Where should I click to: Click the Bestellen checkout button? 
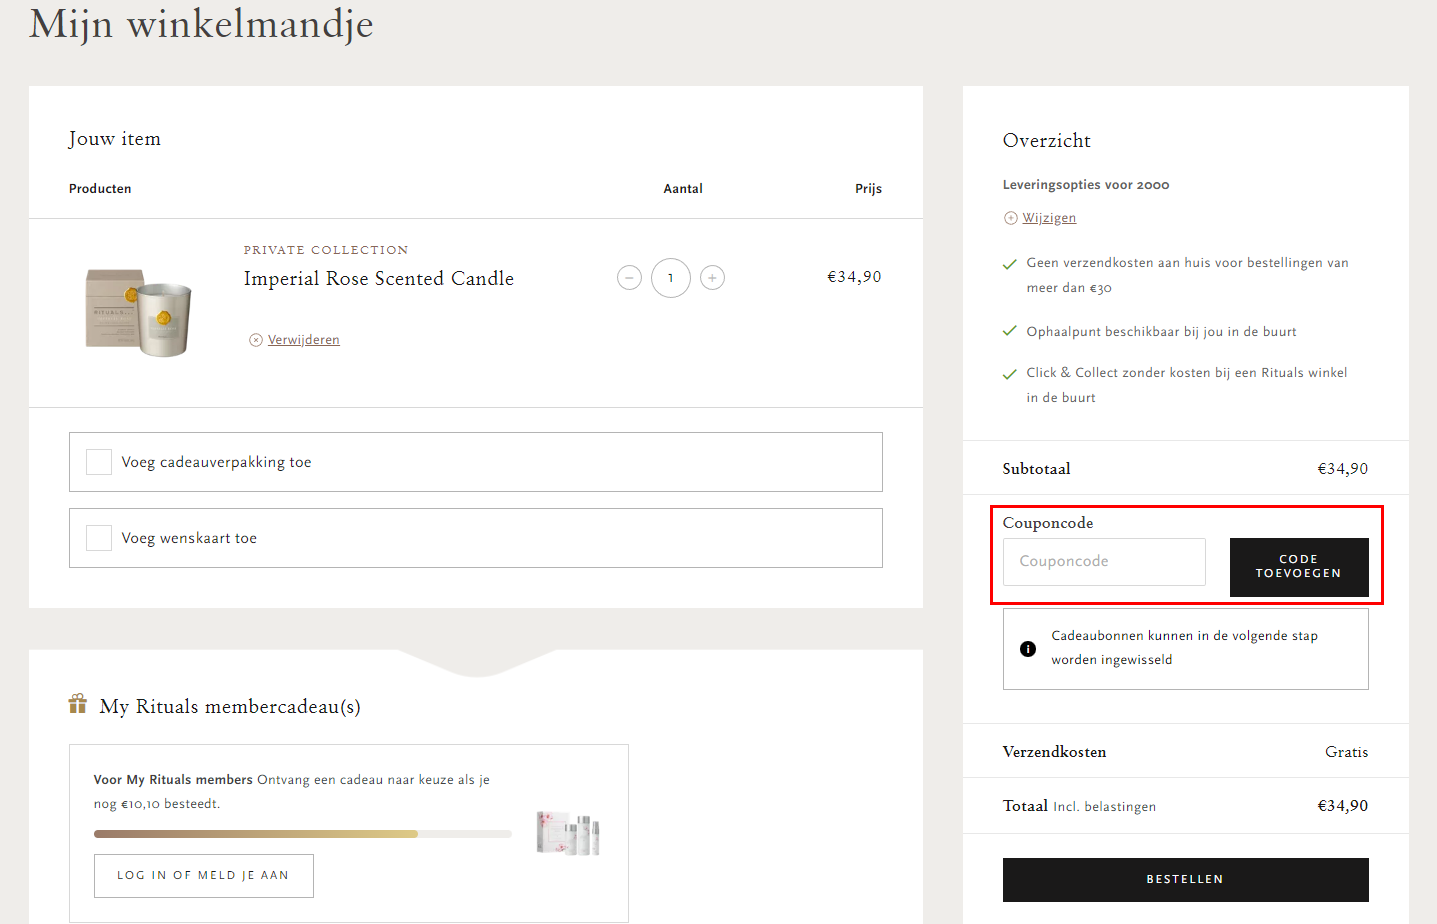[x=1185, y=880]
